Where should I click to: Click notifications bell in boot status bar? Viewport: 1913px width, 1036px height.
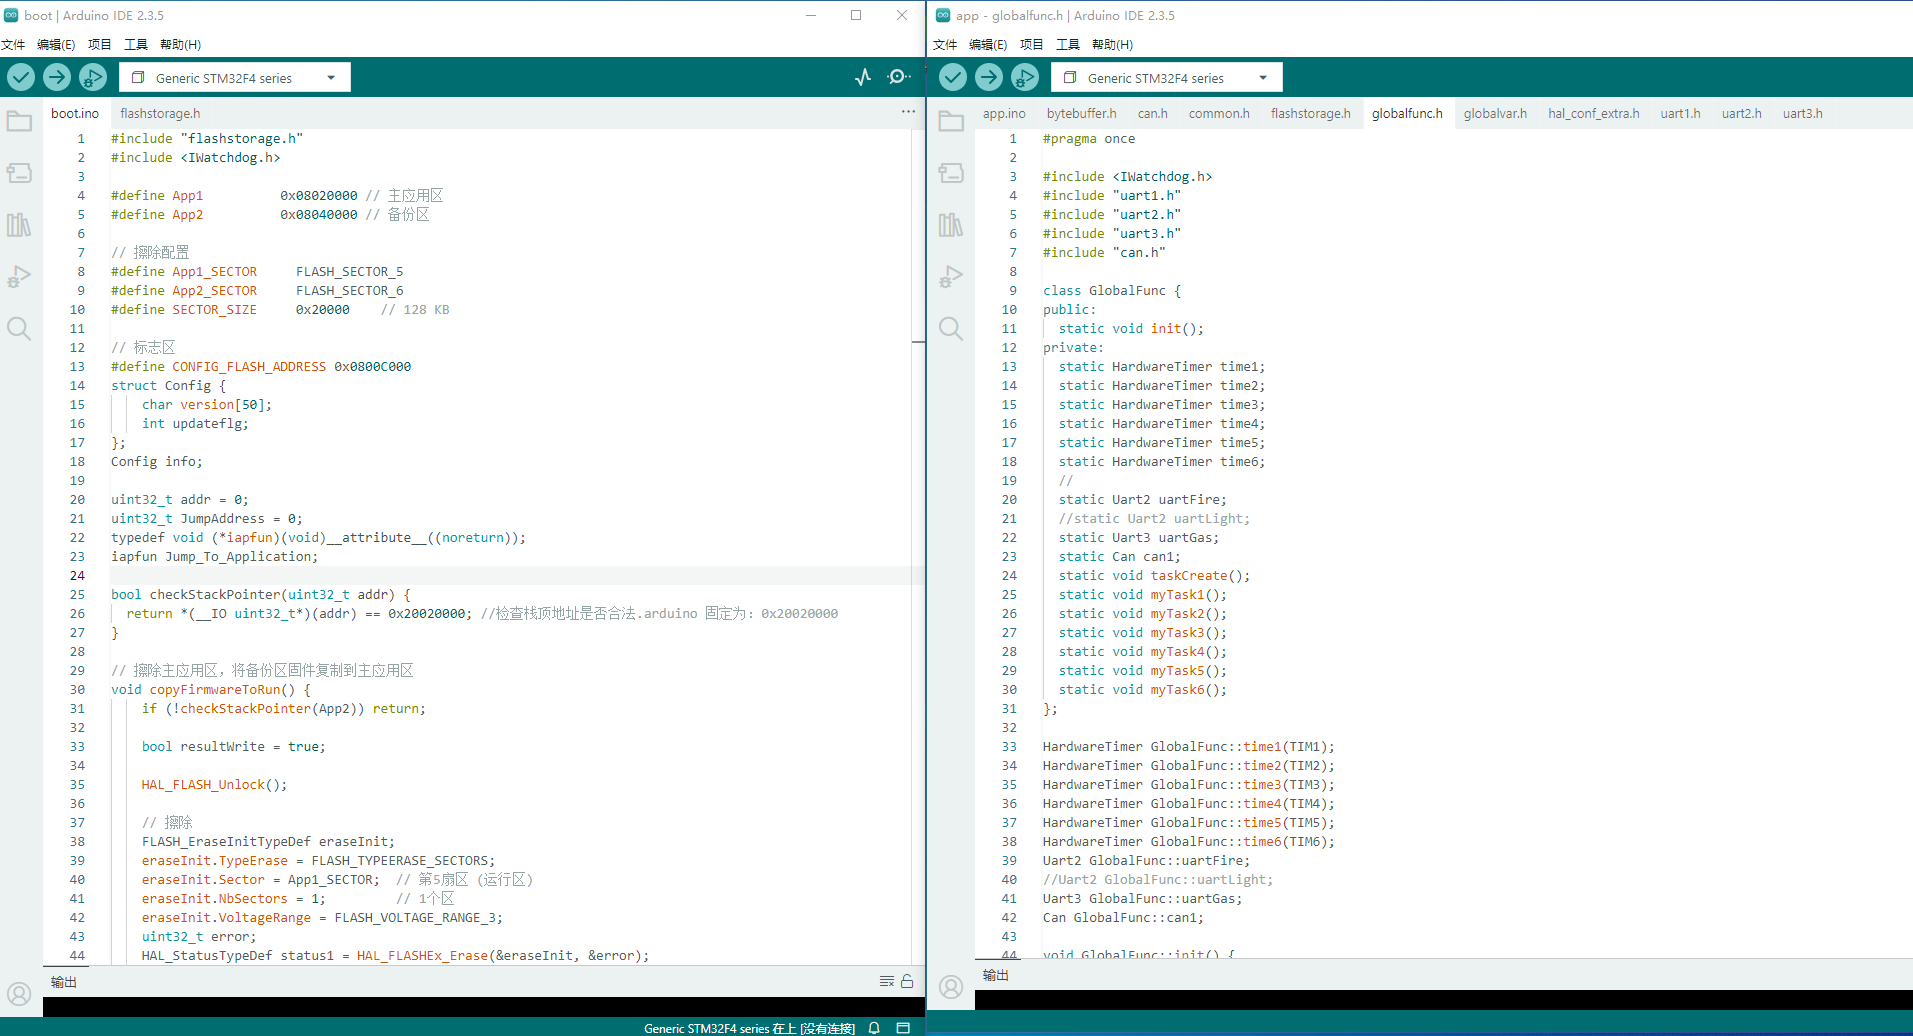tap(874, 1028)
